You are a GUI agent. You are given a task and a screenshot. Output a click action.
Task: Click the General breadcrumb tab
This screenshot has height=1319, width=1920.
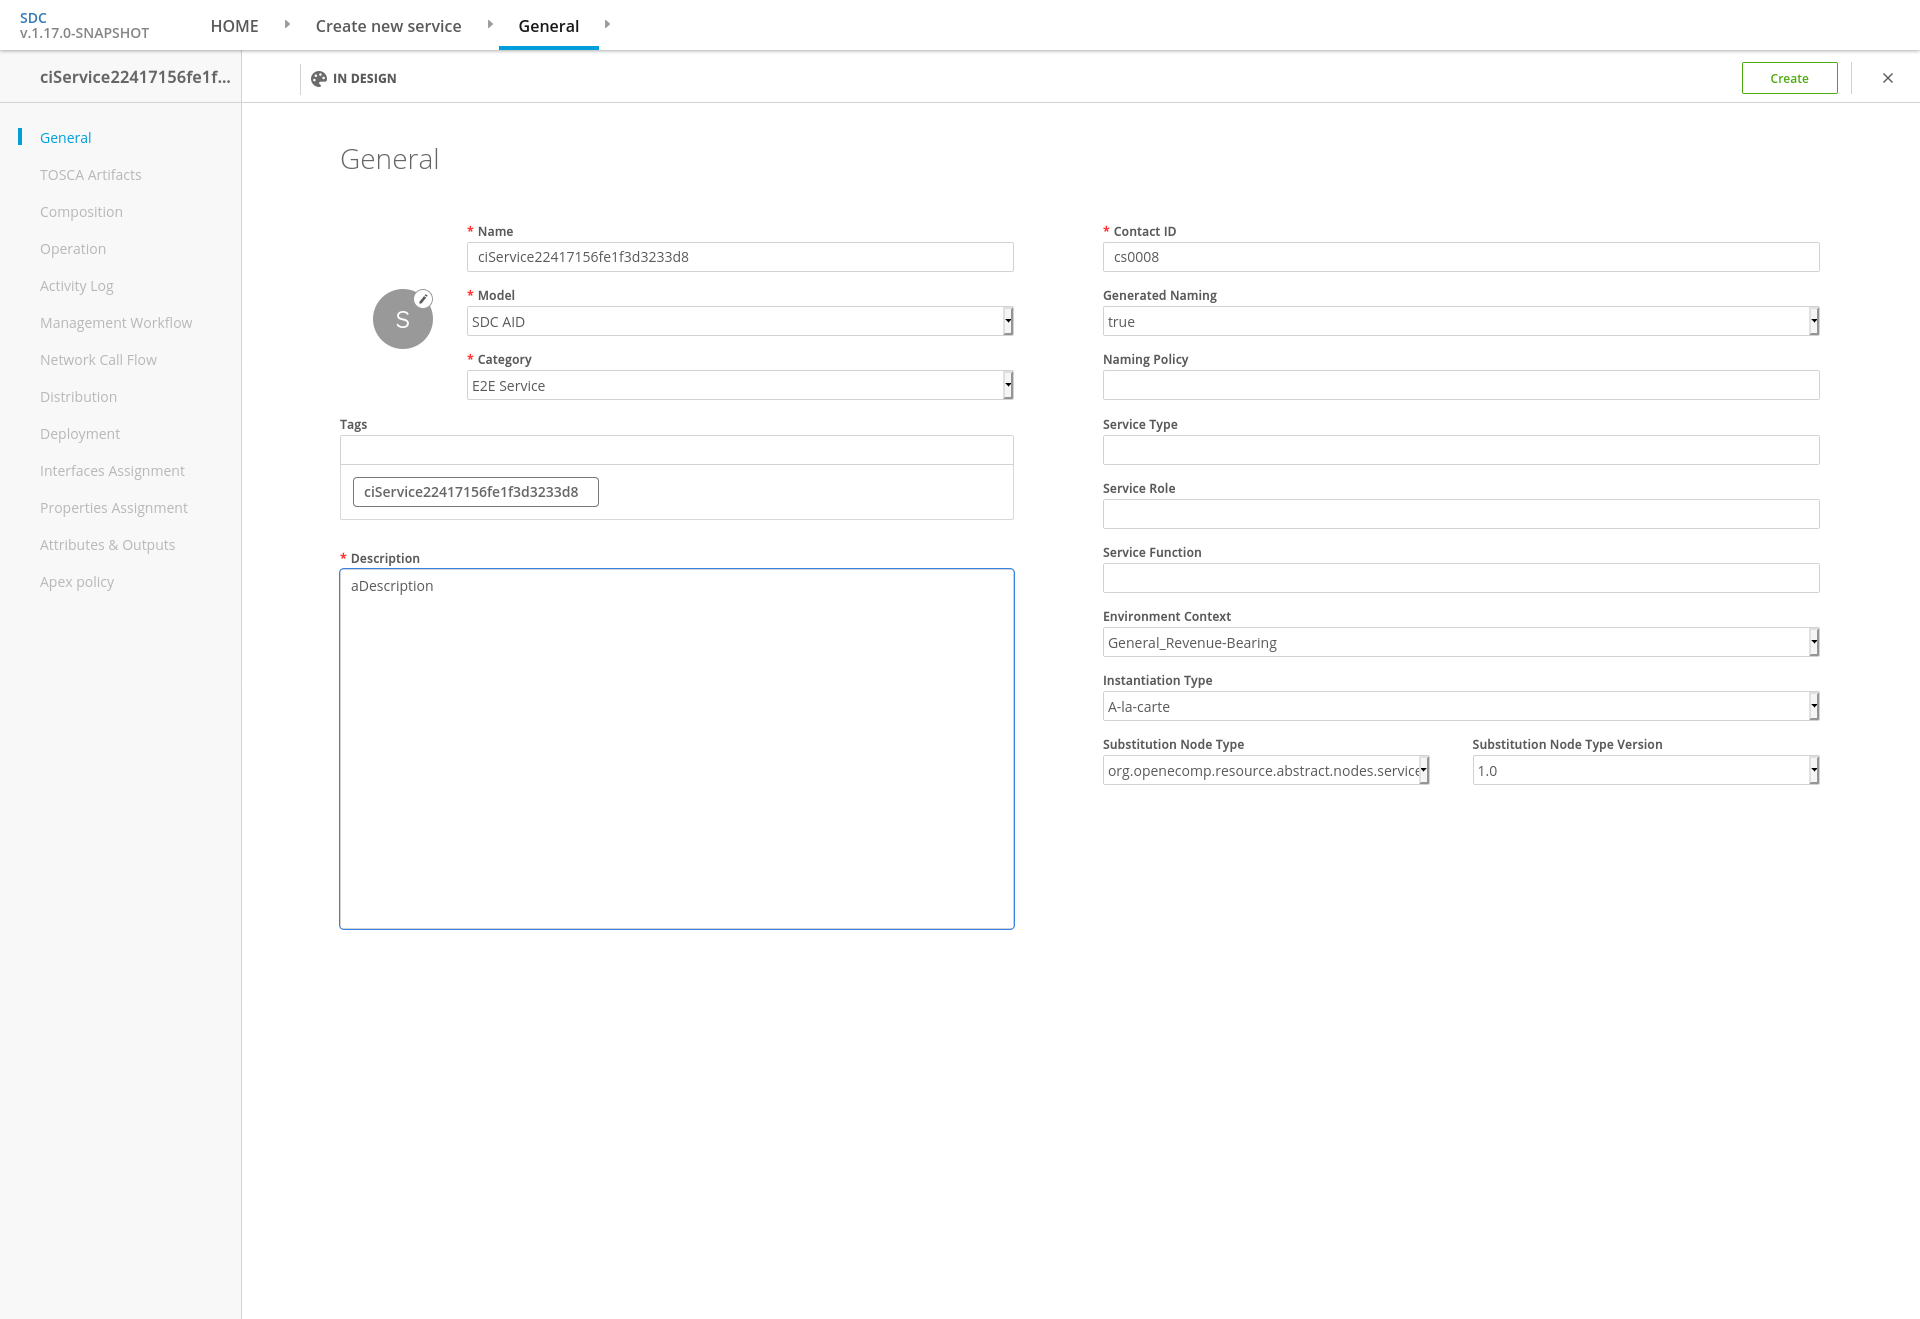pos(548,26)
